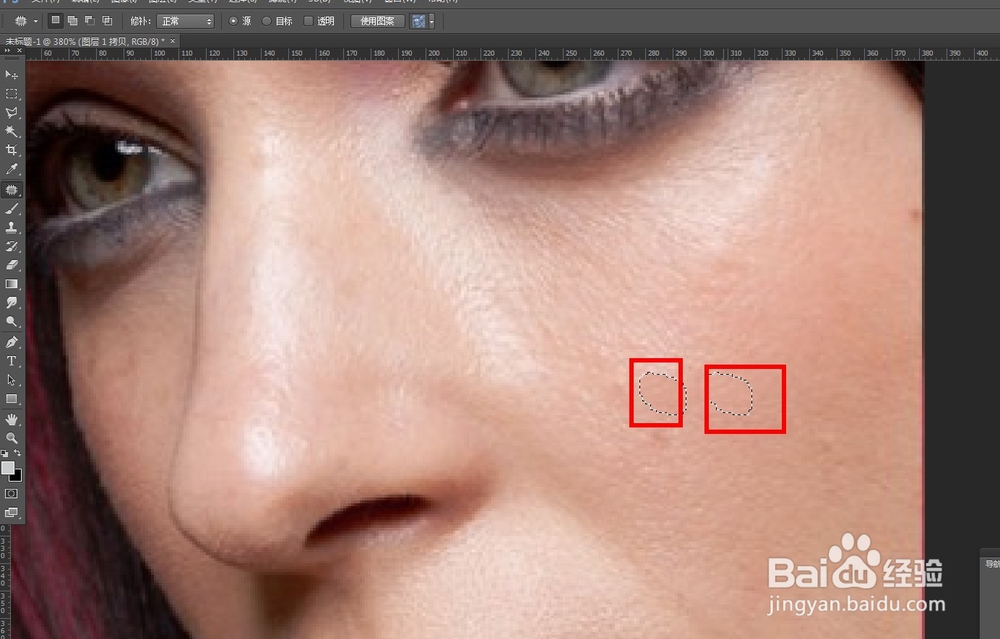This screenshot has width=1000, height=639.
Task: Select the Hand tool
Action: click(11, 420)
